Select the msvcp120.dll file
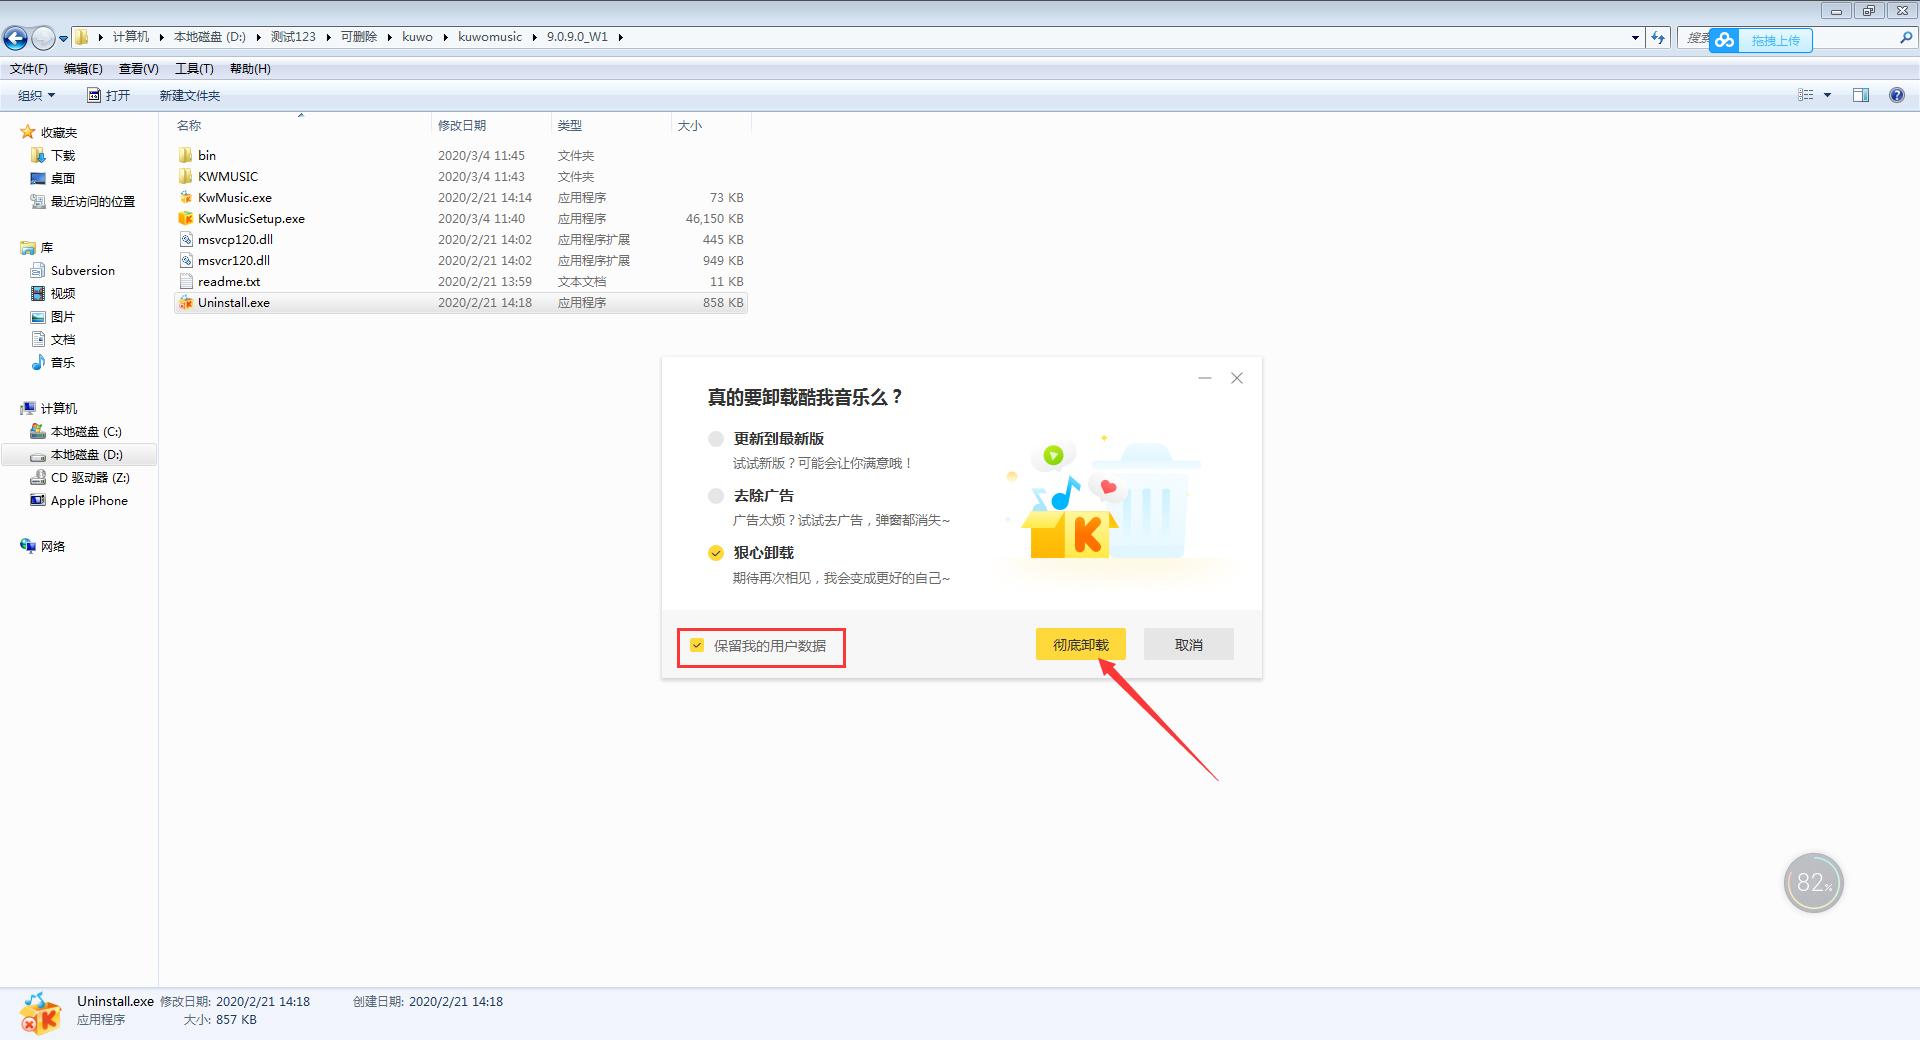 [461, 239]
